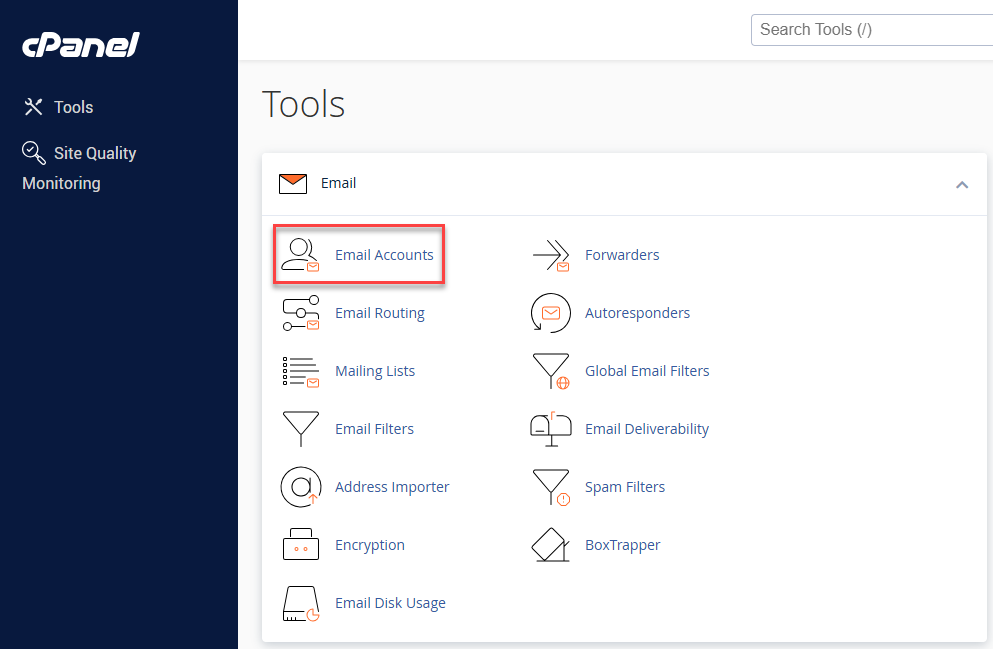Open the Mailing Lists tool
Image resolution: width=993 pixels, height=649 pixels.
click(375, 371)
